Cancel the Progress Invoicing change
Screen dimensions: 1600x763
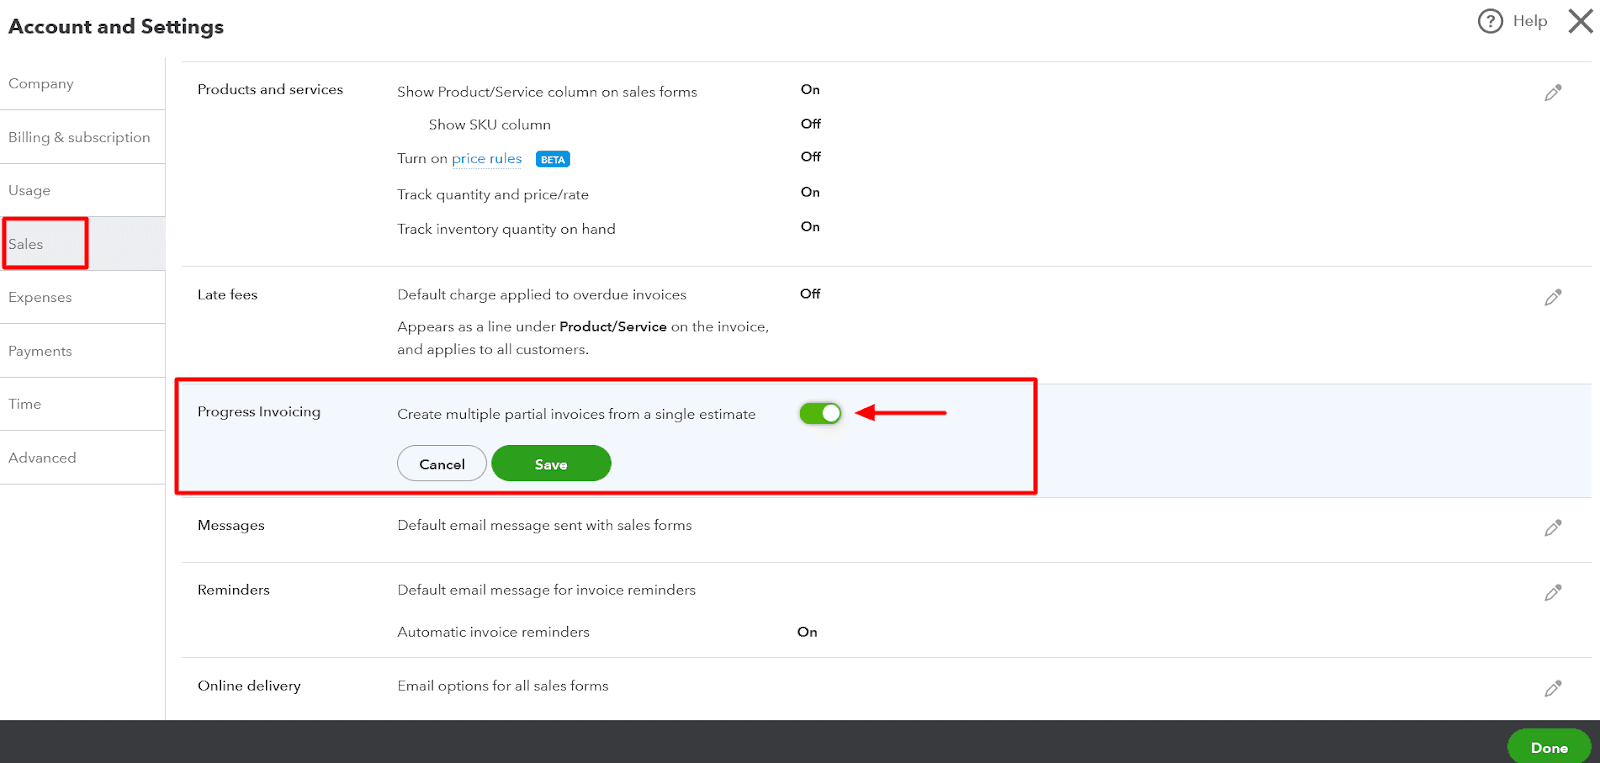click(442, 464)
